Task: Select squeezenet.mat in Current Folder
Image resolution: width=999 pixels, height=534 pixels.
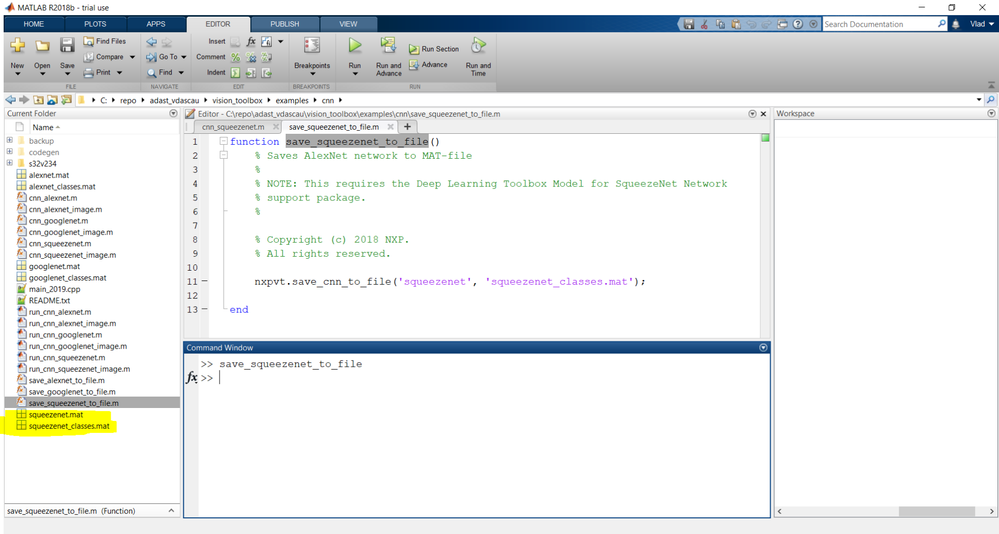Action: (x=55, y=414)
